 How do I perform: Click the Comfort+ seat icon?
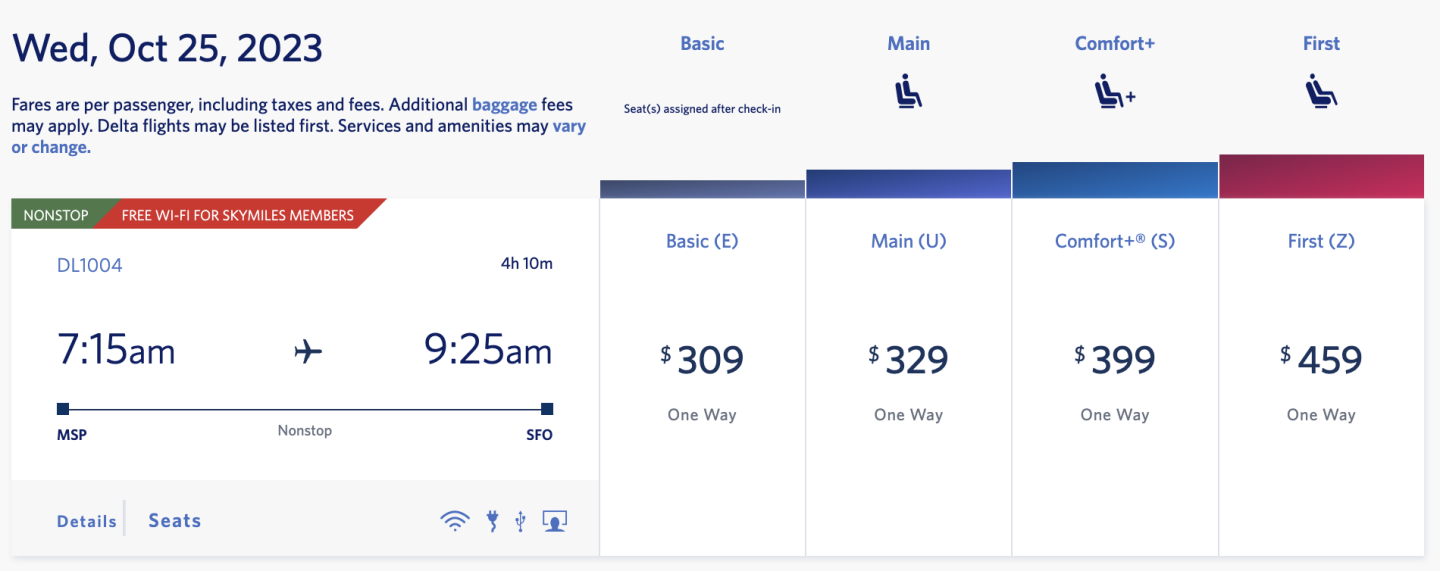(1114, 93)
